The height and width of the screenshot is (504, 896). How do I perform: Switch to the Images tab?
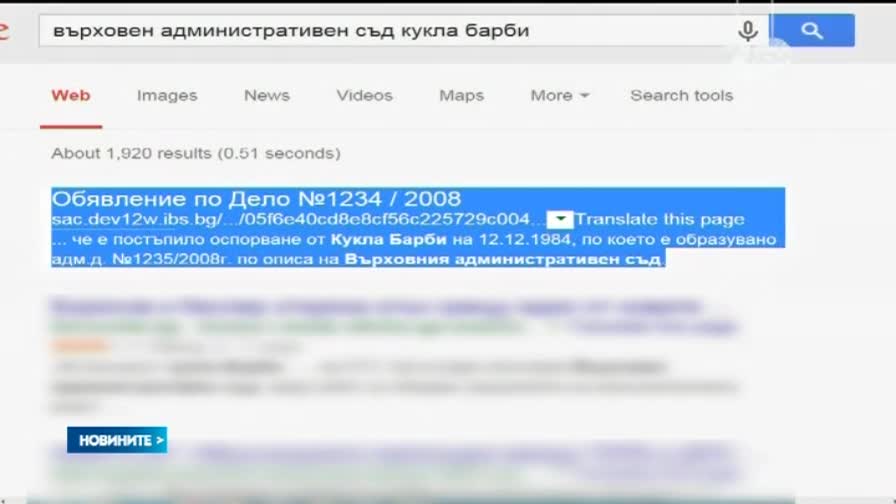point(167,95)
